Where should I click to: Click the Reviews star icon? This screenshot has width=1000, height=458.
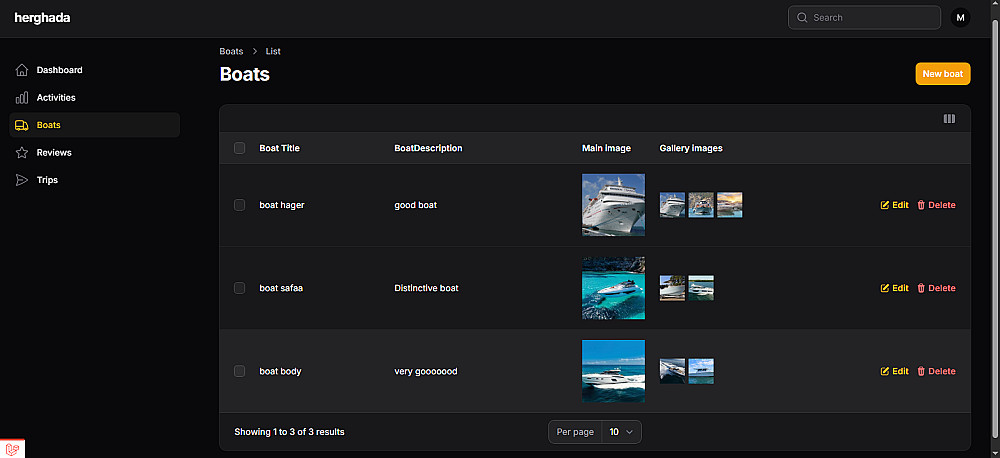coord(22,153)
